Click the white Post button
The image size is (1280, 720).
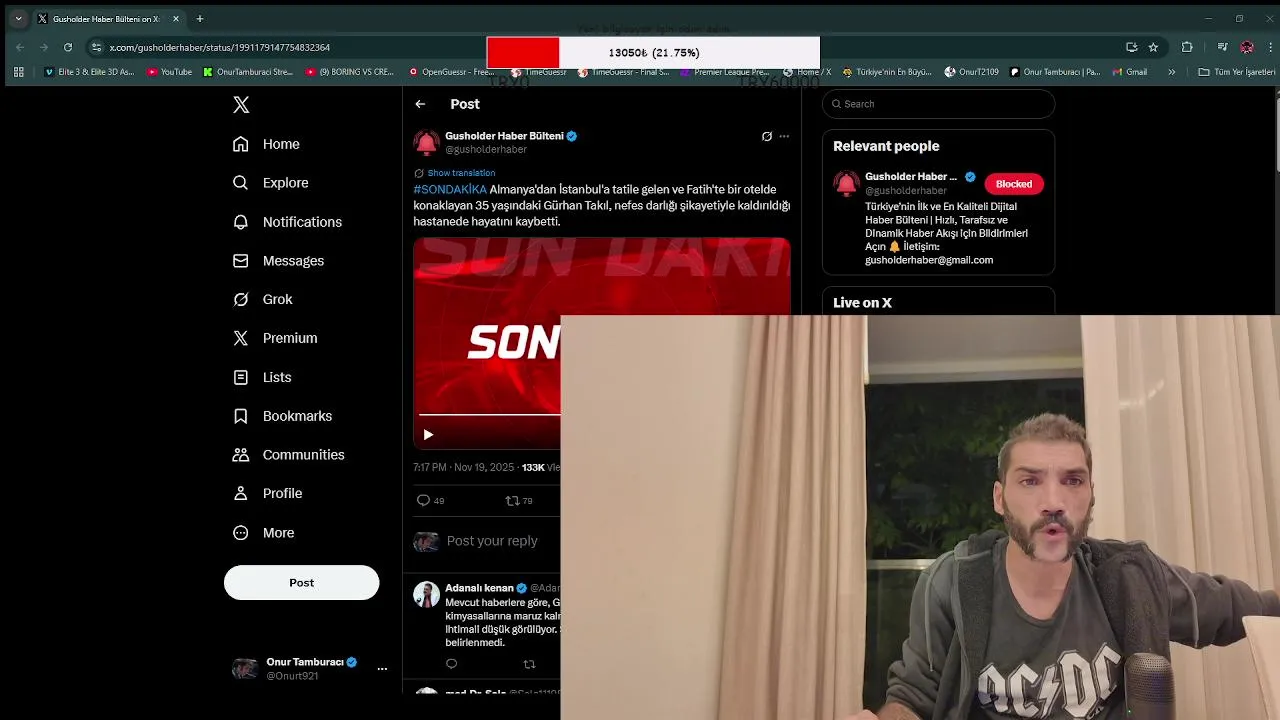tap(301, 582)
